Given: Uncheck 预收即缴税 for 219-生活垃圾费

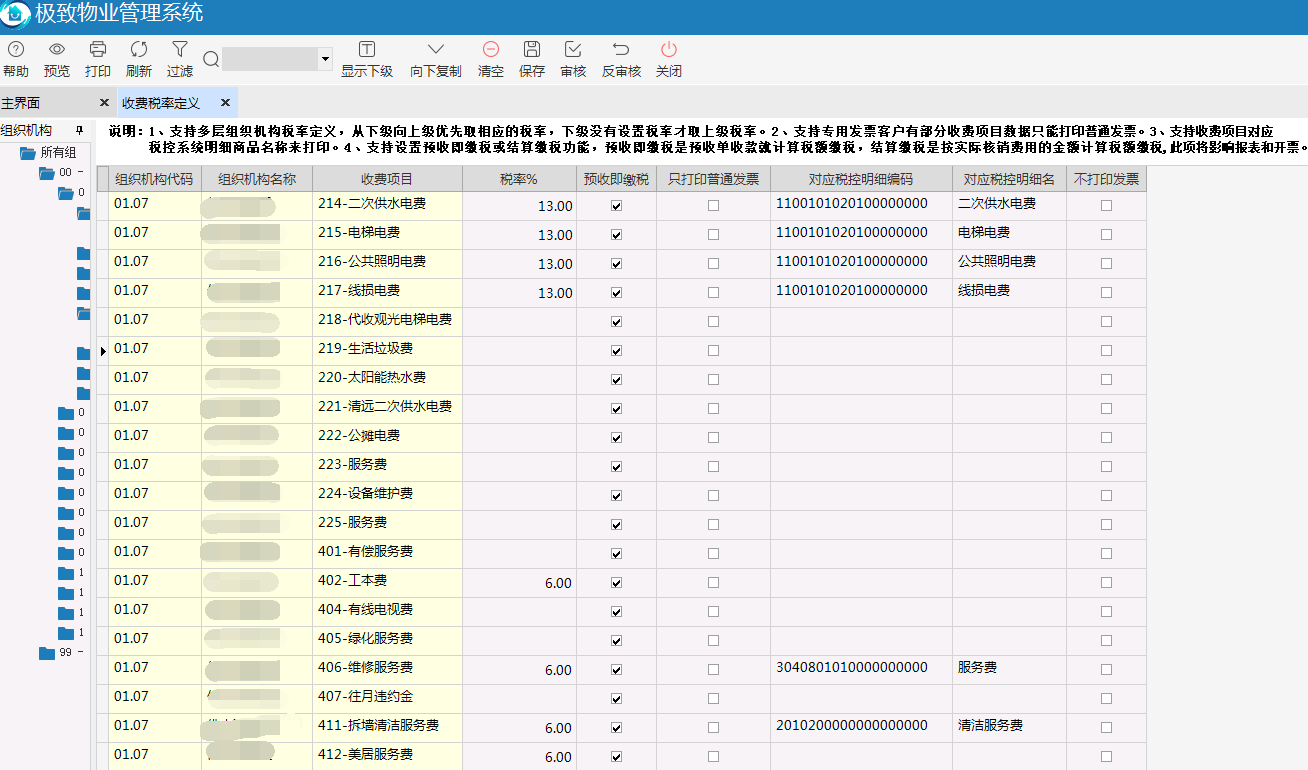Looking at the screenshot, I should (x=616, y=351).
